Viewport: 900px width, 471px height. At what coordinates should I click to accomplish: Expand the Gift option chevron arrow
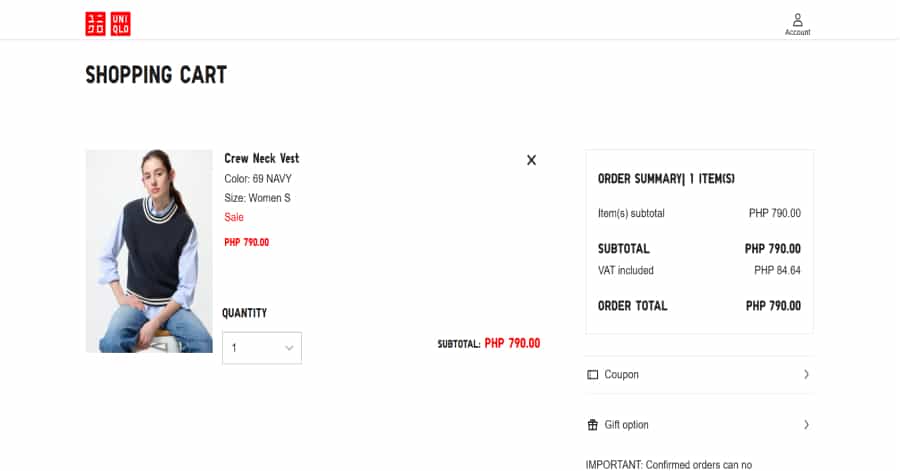[x=806, y=425]
